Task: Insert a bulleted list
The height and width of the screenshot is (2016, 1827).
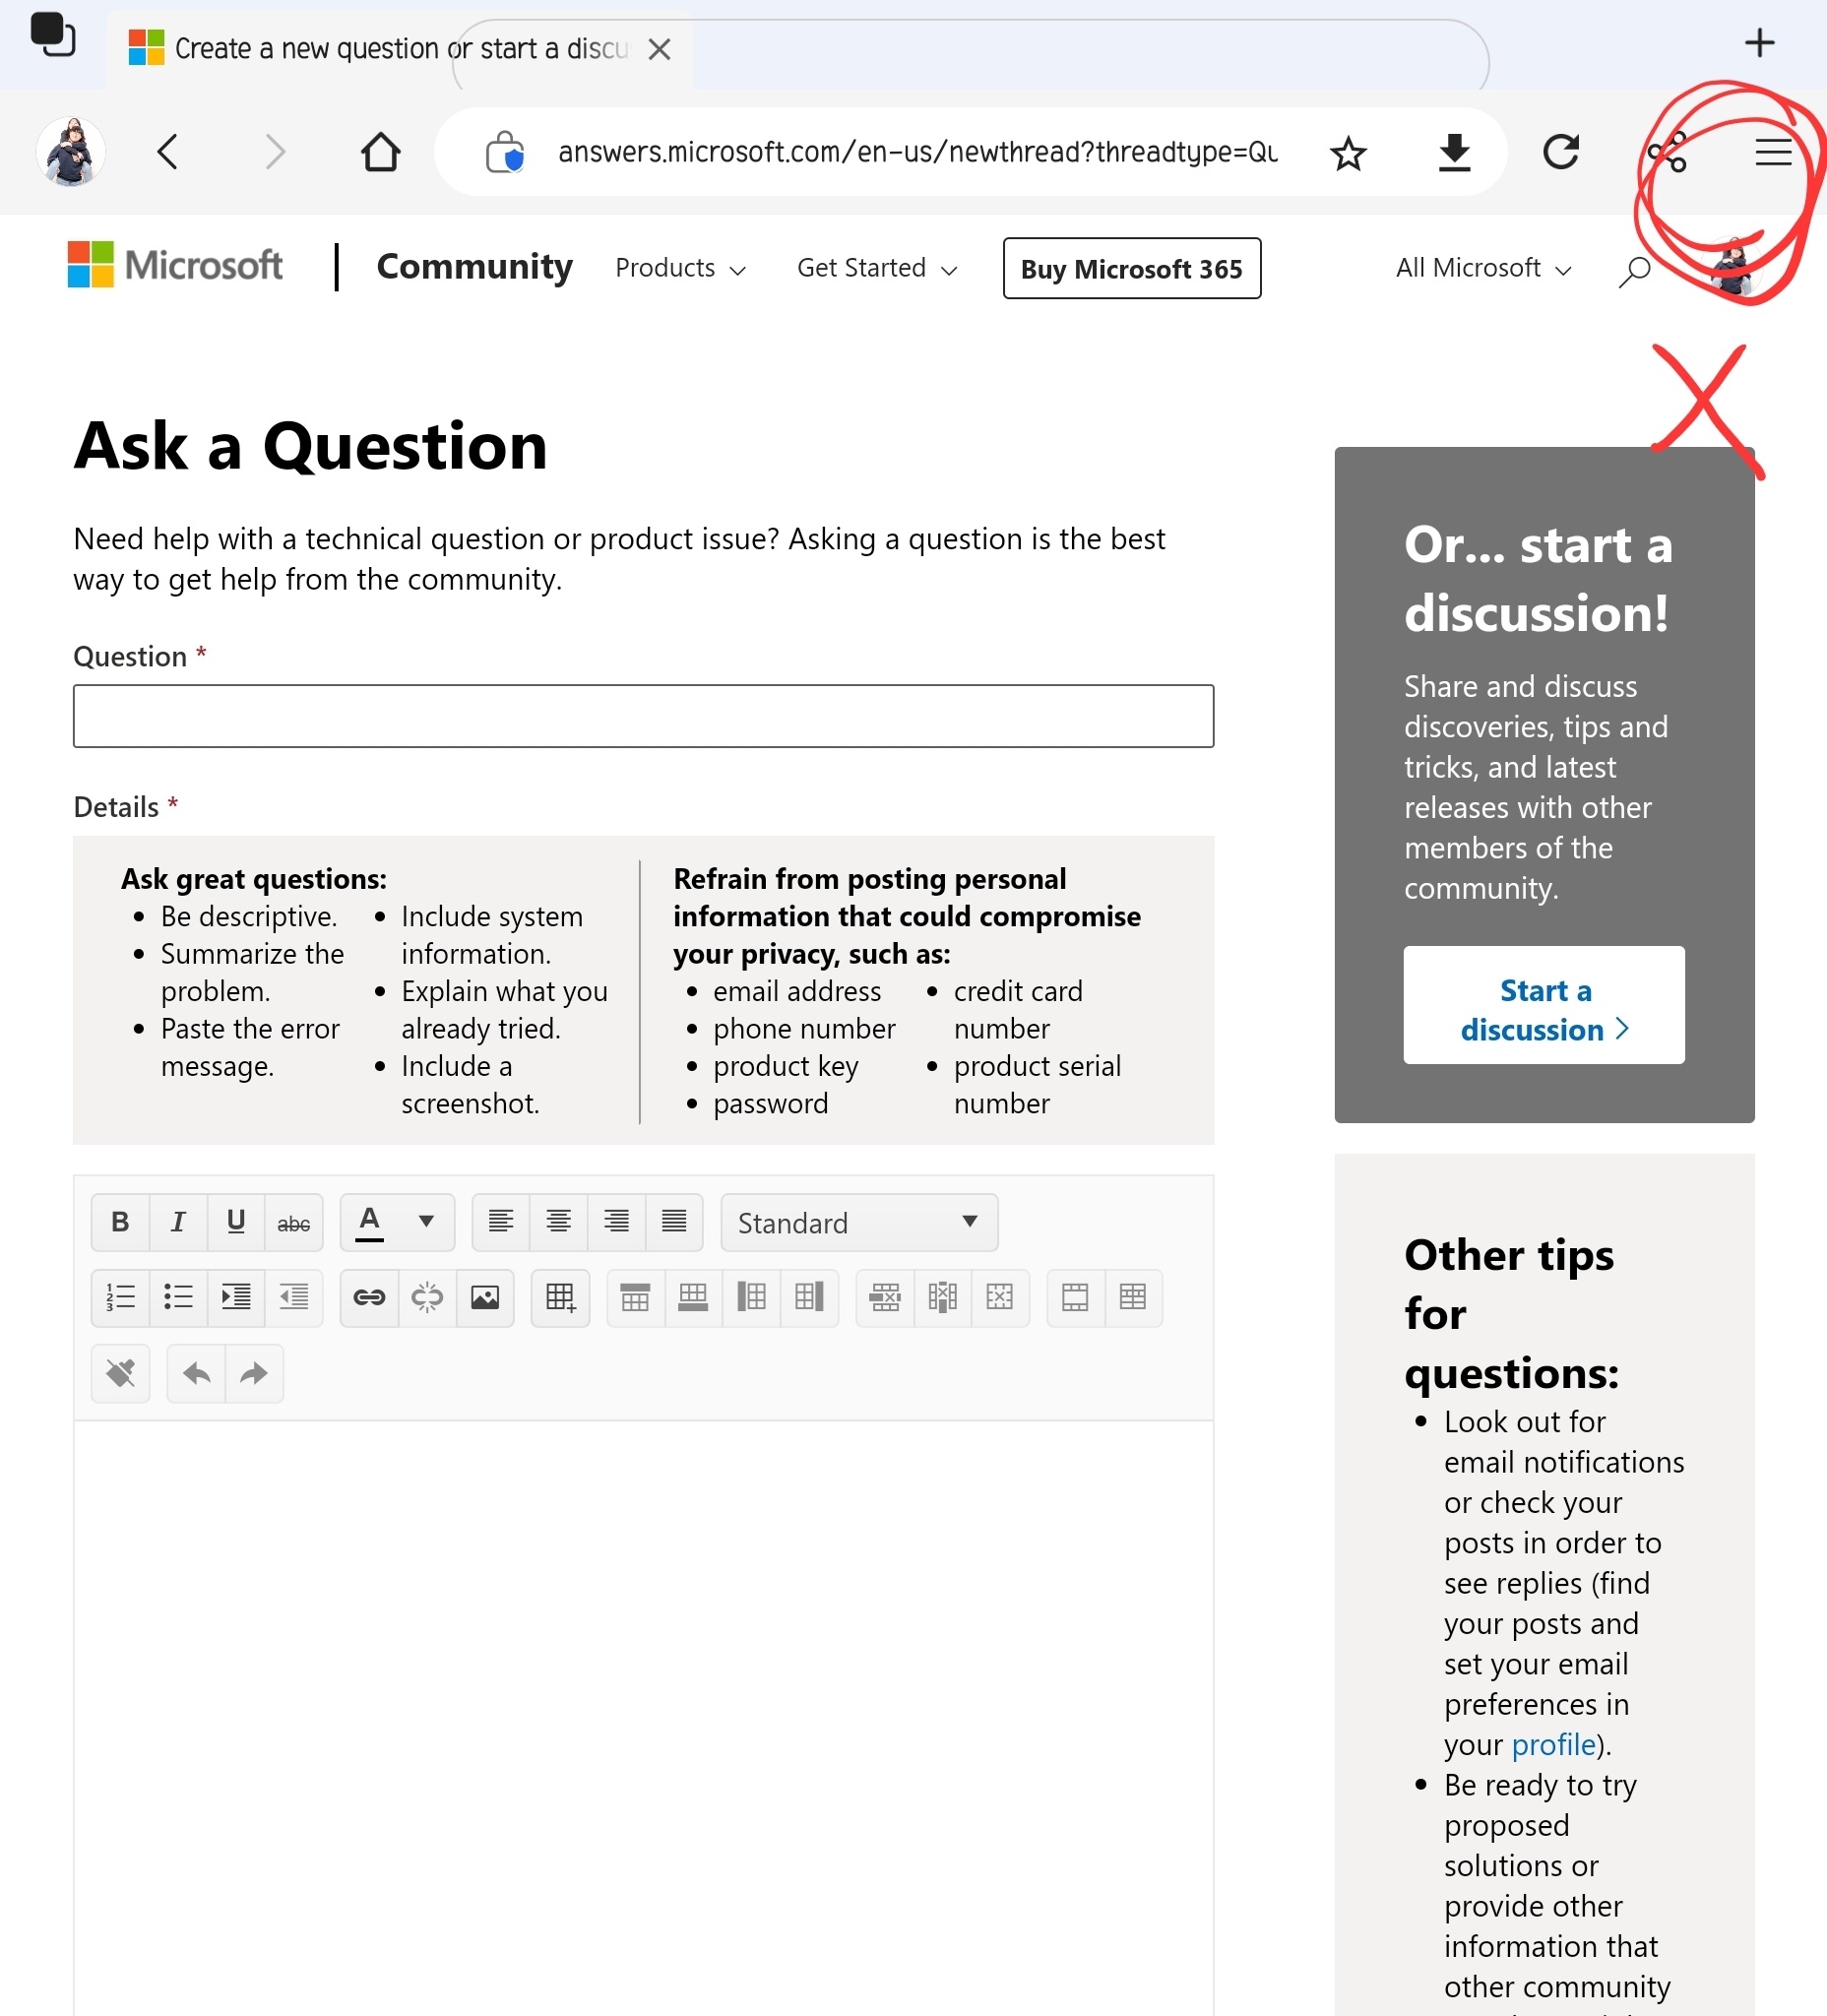Action: click(178, 1298)
